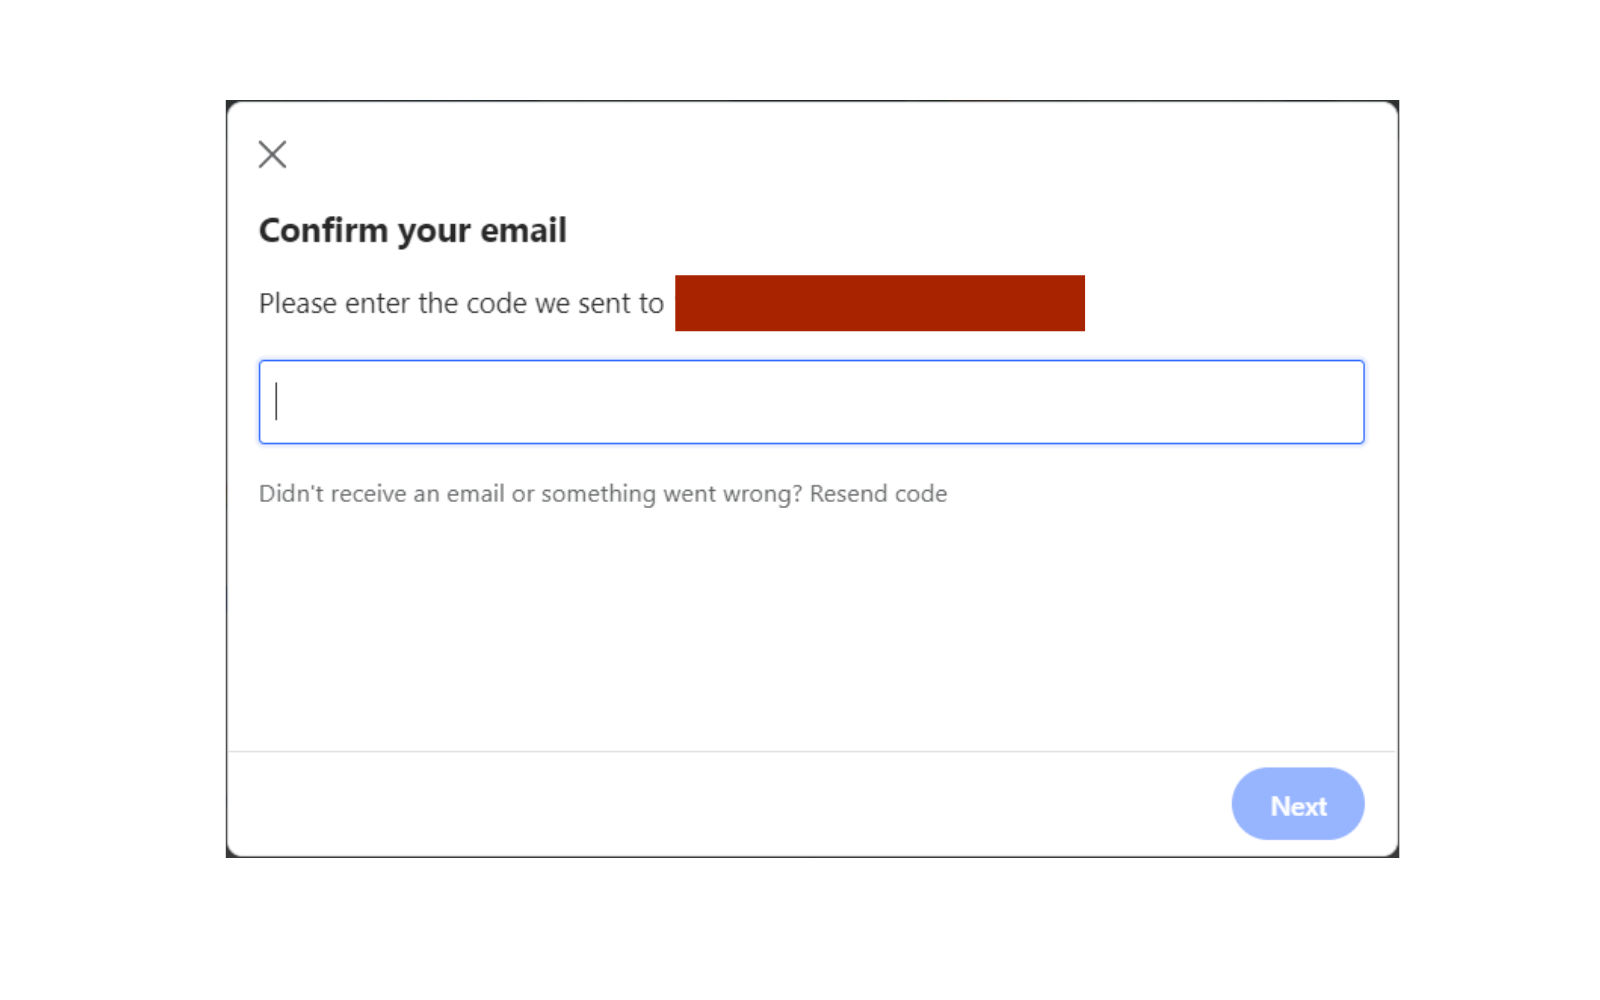This screenshot has width=1600, height=1000.
Task: Click the middle of the code text box
Action: pyautogui.click(x=811, y=402)
